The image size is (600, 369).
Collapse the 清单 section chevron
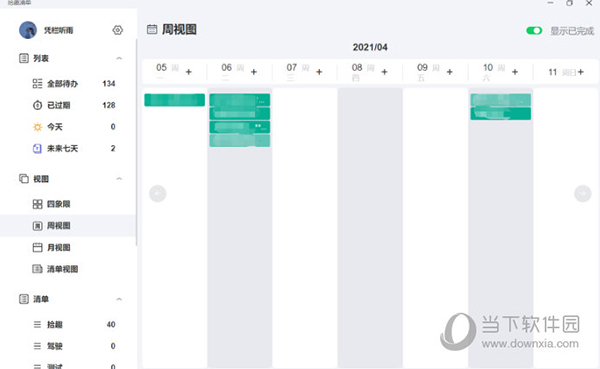(119, 299)
